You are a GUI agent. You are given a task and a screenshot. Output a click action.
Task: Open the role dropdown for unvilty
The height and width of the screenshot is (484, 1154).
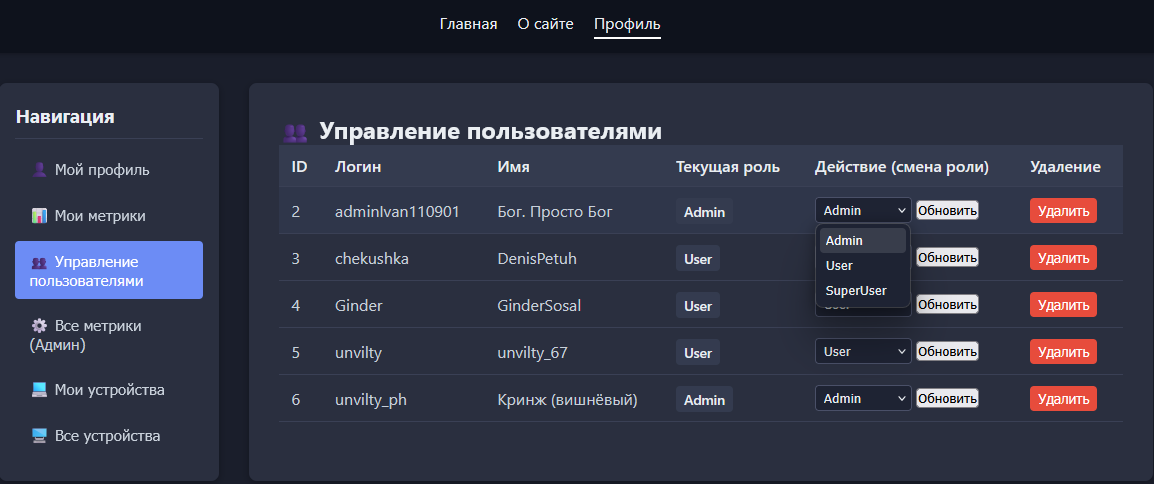863,352
